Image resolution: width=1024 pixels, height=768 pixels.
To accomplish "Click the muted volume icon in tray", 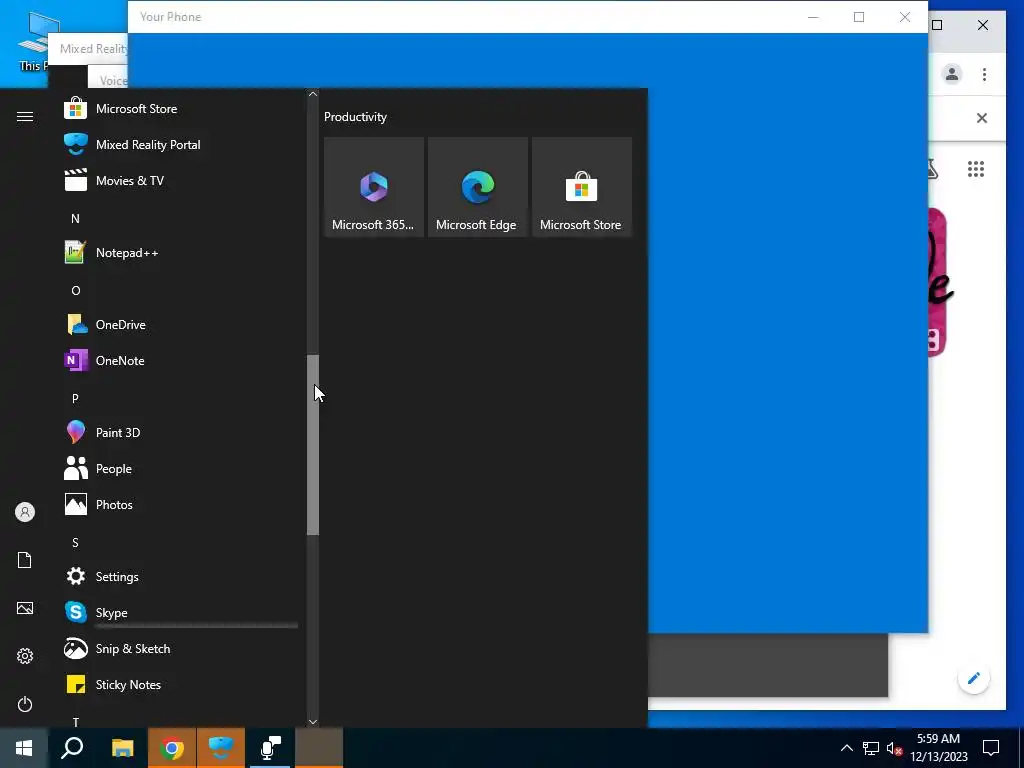I will (x=894, y=748).
